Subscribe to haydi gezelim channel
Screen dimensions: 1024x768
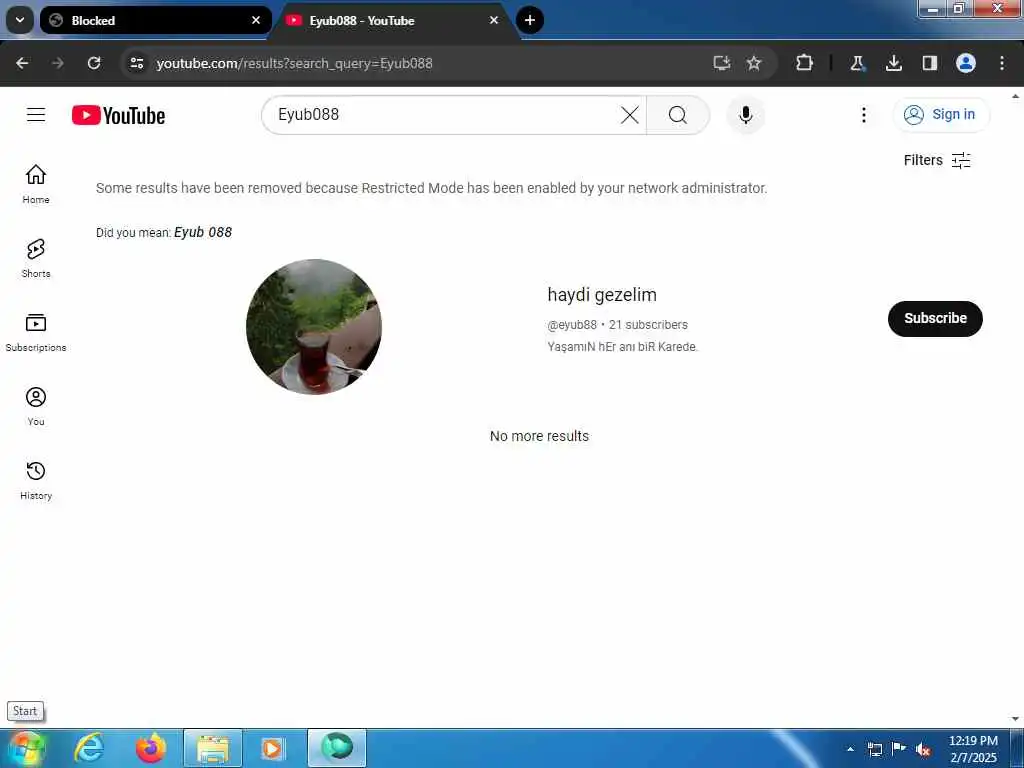(x=935, y=319)
